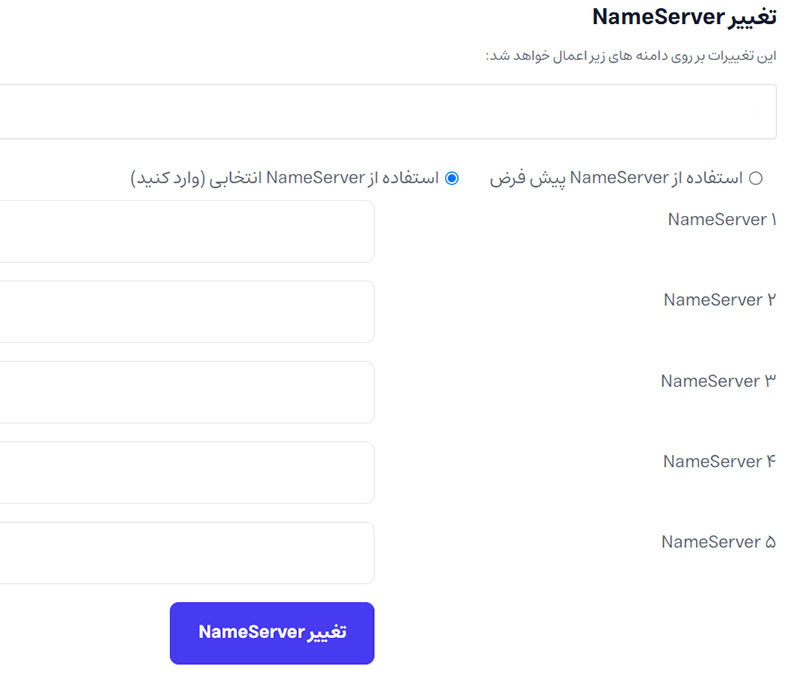Focus the NameServer ۳ input field
The image size is (800, 678).
[187, 392]
